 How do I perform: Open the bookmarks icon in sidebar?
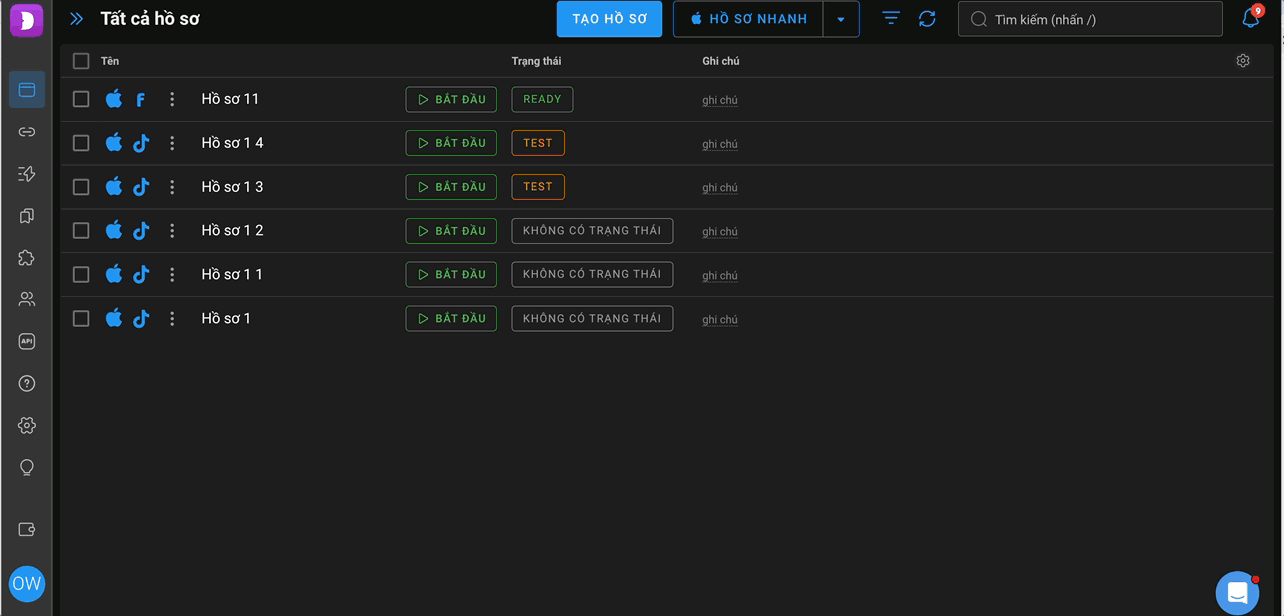tap(27, 216)
